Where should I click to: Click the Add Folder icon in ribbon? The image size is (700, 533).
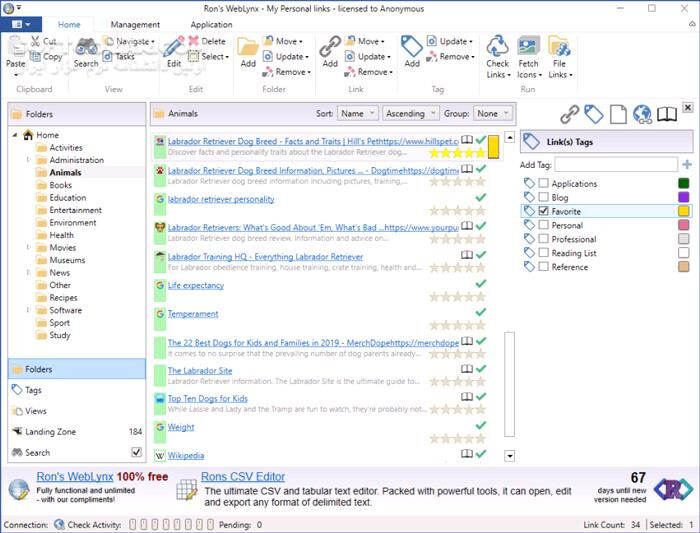(x=247, y=47)
